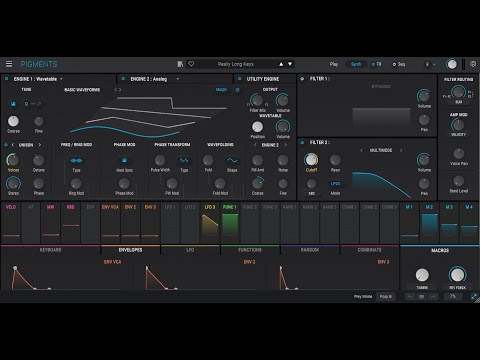Click the redo arrow in the bottom bar

(433, 296)
